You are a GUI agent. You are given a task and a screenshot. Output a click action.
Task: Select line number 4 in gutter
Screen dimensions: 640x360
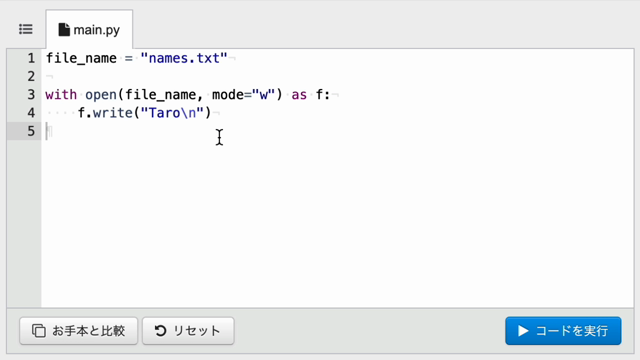pos(31,113)
